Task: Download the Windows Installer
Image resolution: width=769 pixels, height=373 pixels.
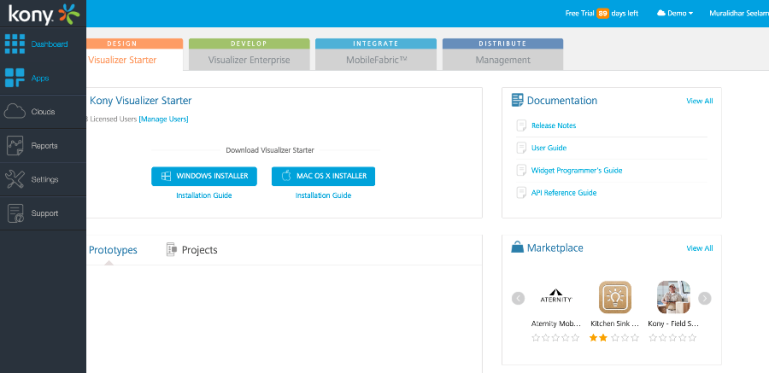Action: point(204,176)
